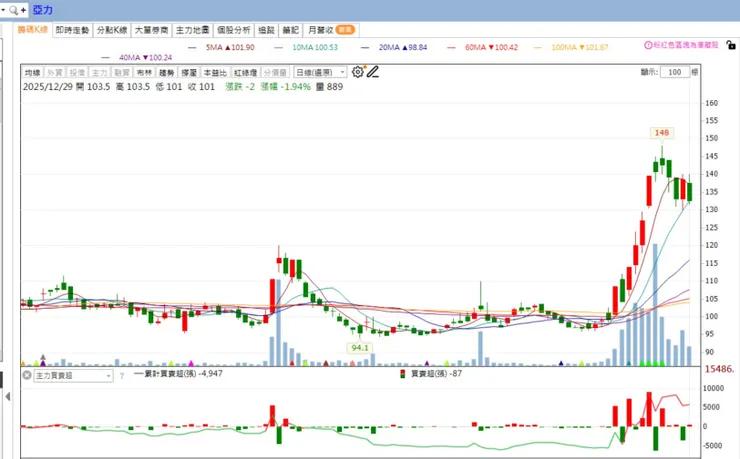Click the 148 high price label

[662, 133]
